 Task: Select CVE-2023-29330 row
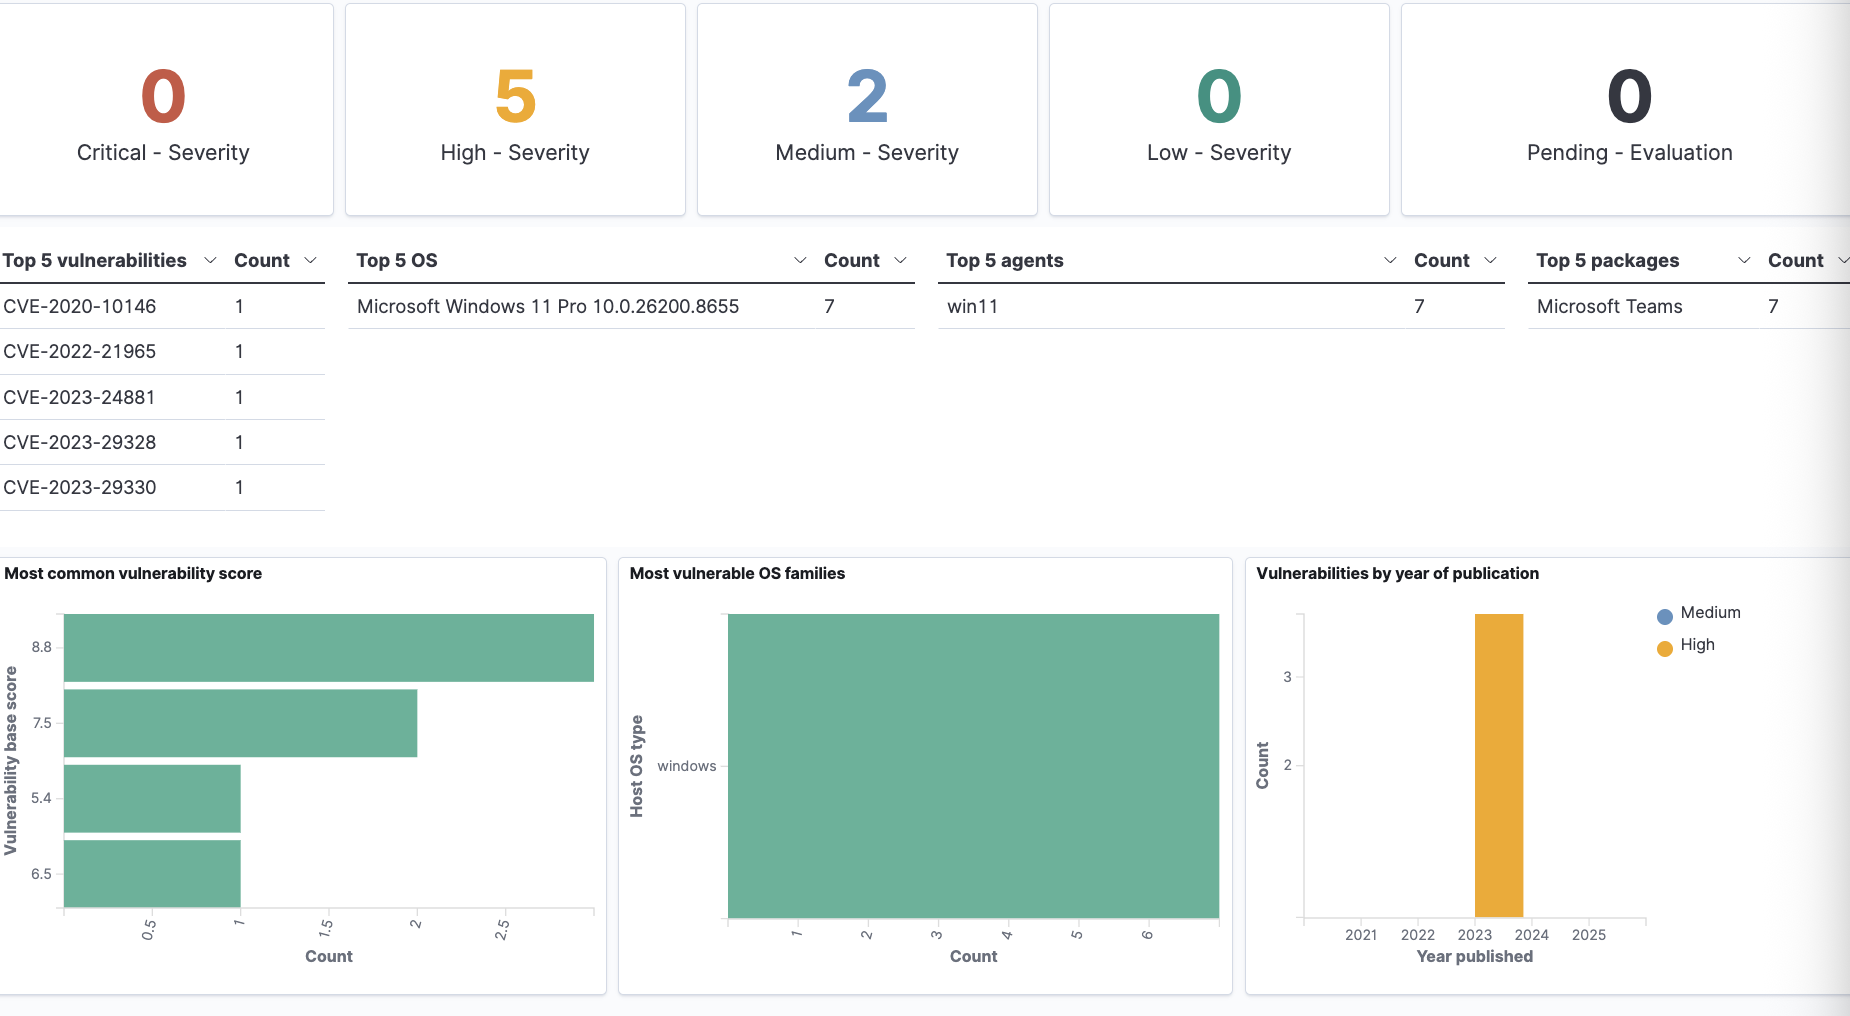(162, 487)
